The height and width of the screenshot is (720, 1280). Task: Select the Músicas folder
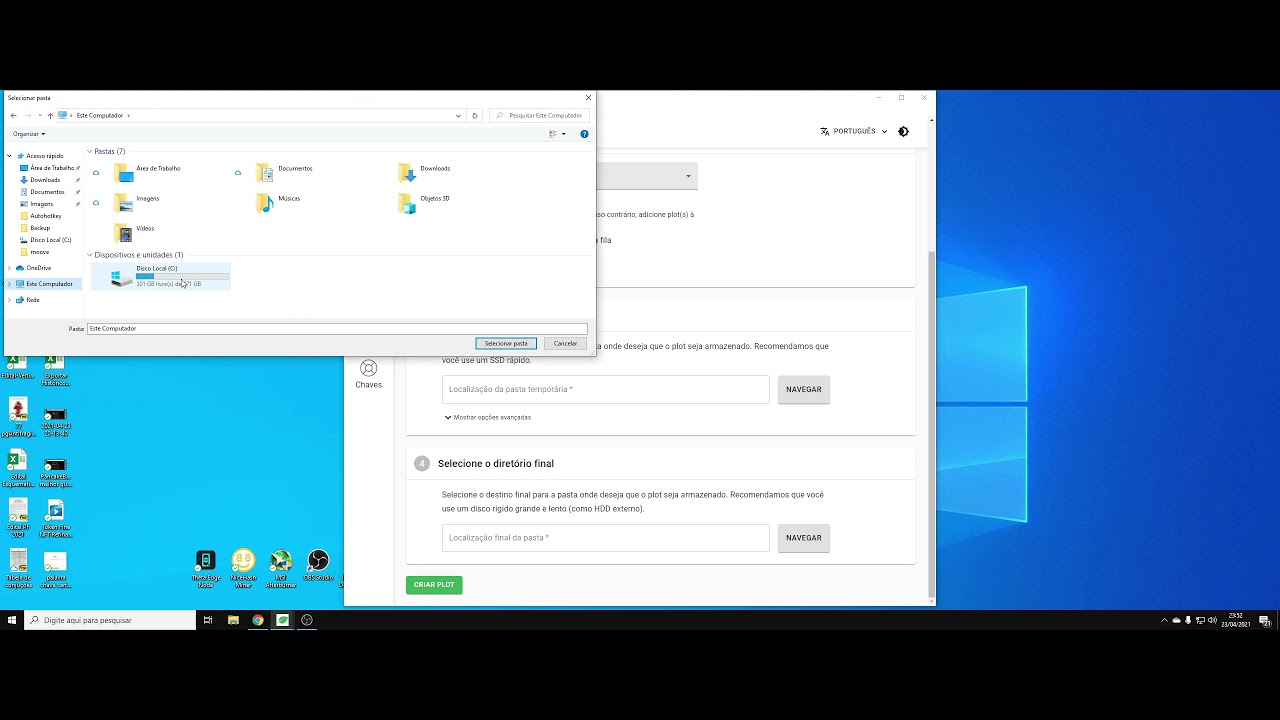(278, 203)
